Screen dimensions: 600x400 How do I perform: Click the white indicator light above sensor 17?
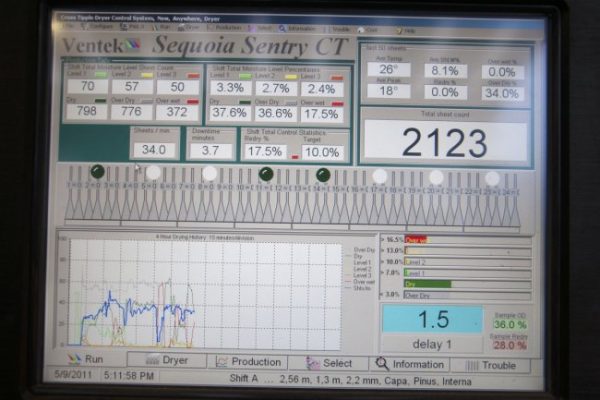click(x=380, y=176)
